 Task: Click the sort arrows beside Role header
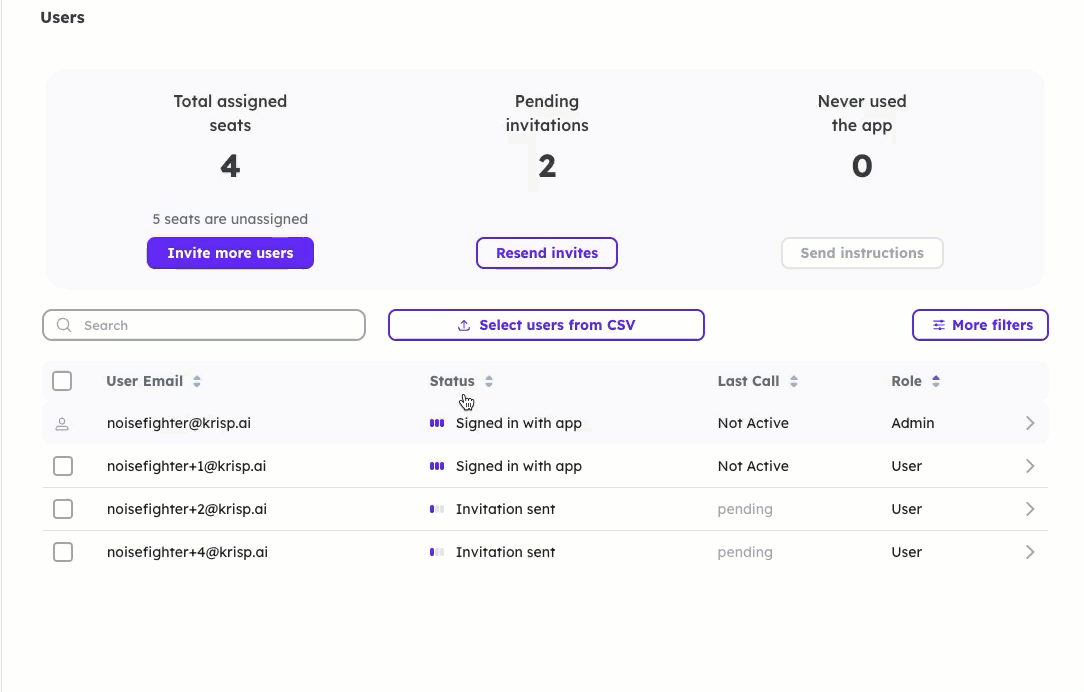[937, 381]
